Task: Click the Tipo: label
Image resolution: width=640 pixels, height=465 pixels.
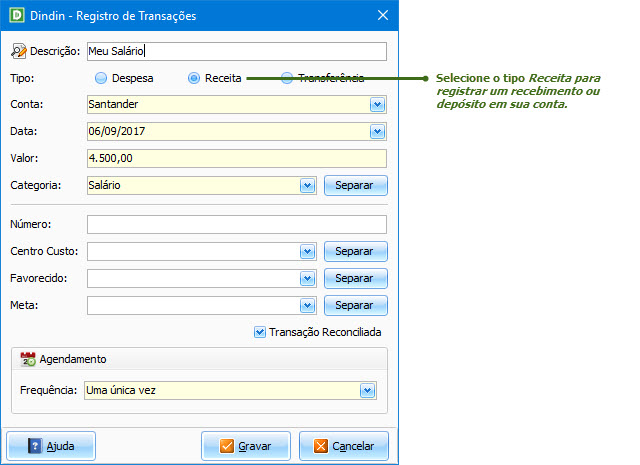Action: [22, 78]
